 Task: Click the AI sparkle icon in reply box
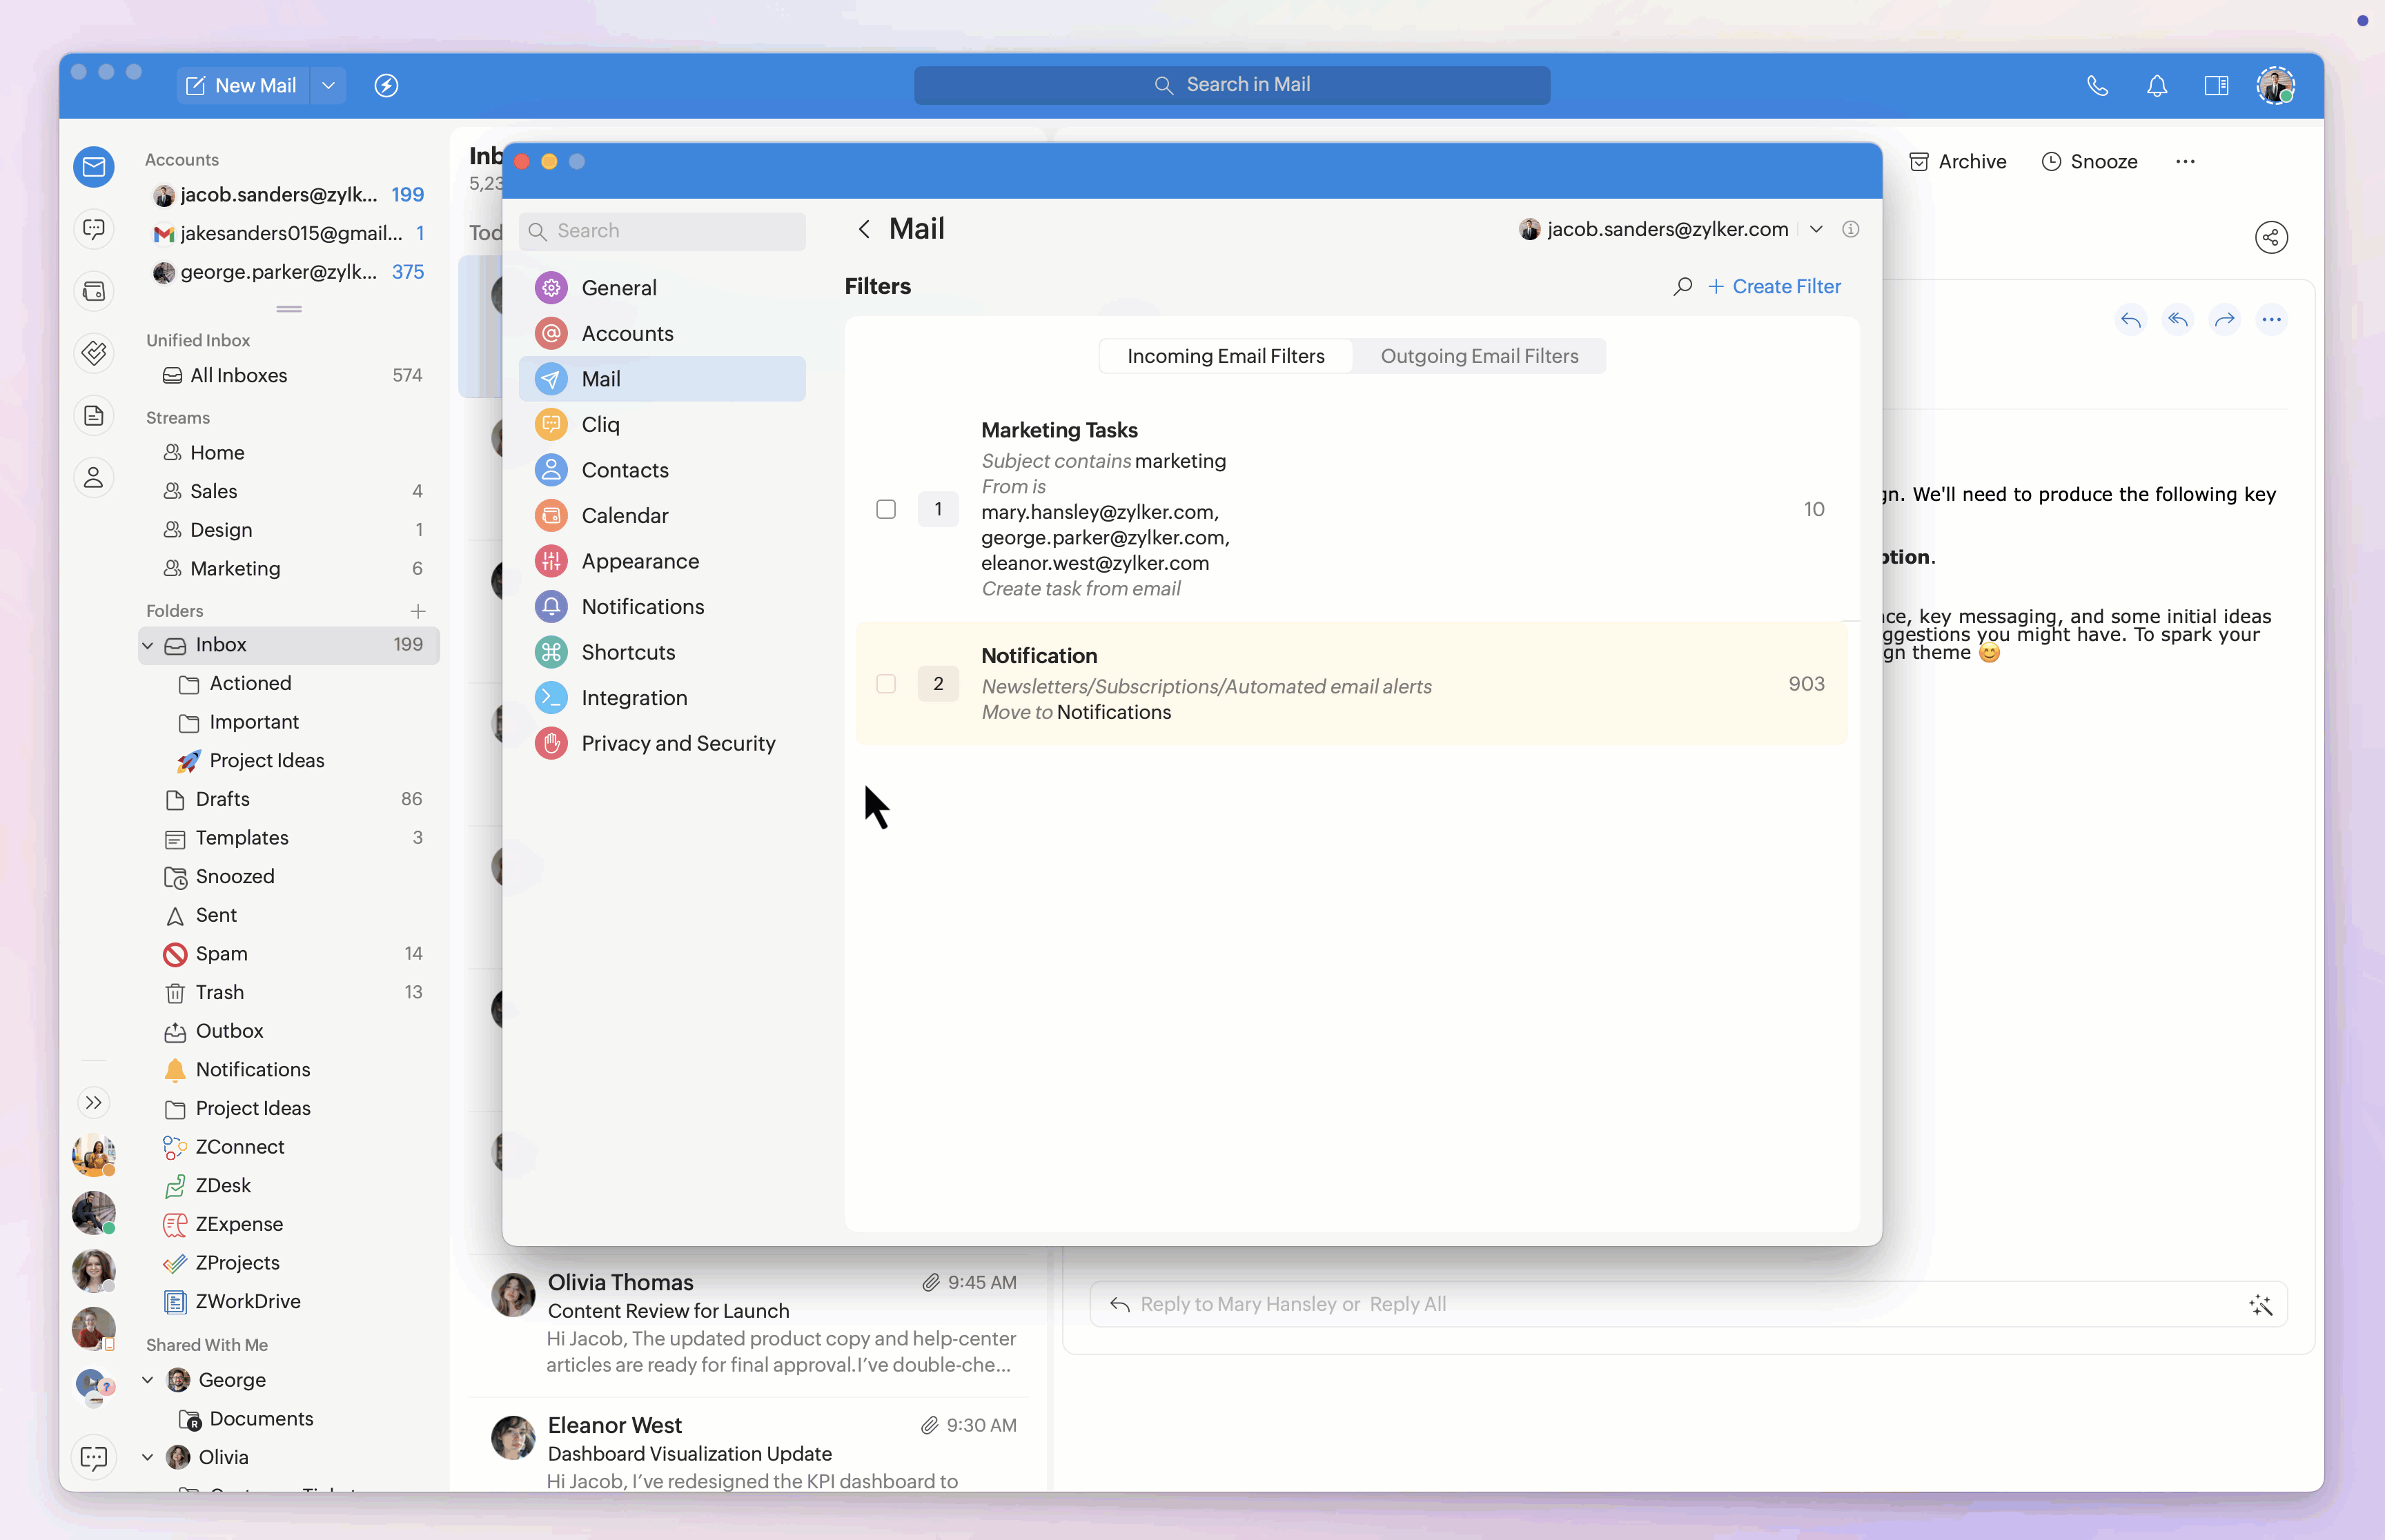(x=2260, y=1304)
